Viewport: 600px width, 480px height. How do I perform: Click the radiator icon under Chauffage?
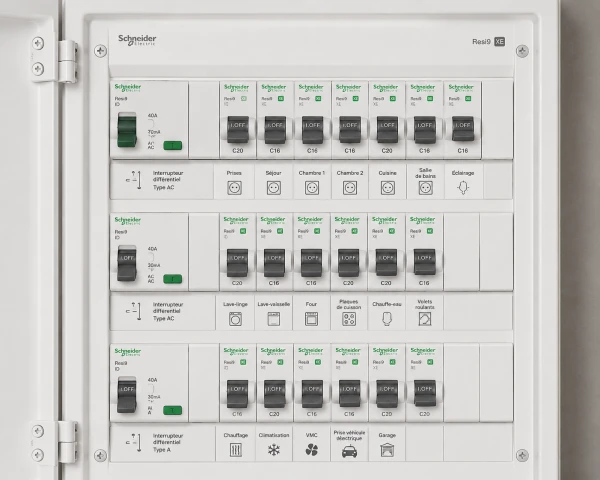(x=236, y=450)
